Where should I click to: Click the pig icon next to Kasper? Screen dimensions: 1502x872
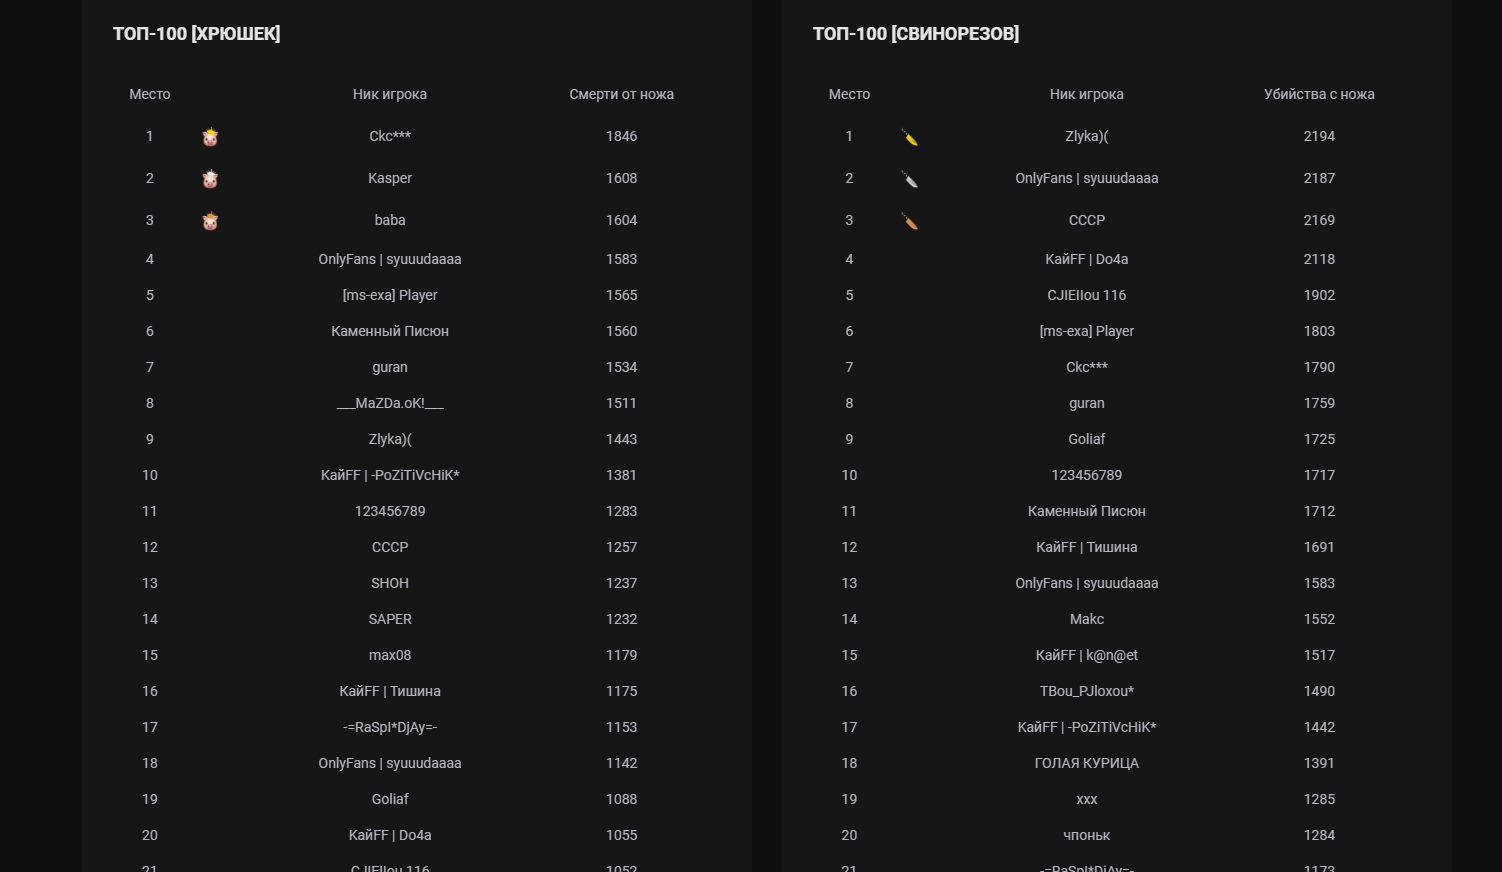click(x=210, y=179)
